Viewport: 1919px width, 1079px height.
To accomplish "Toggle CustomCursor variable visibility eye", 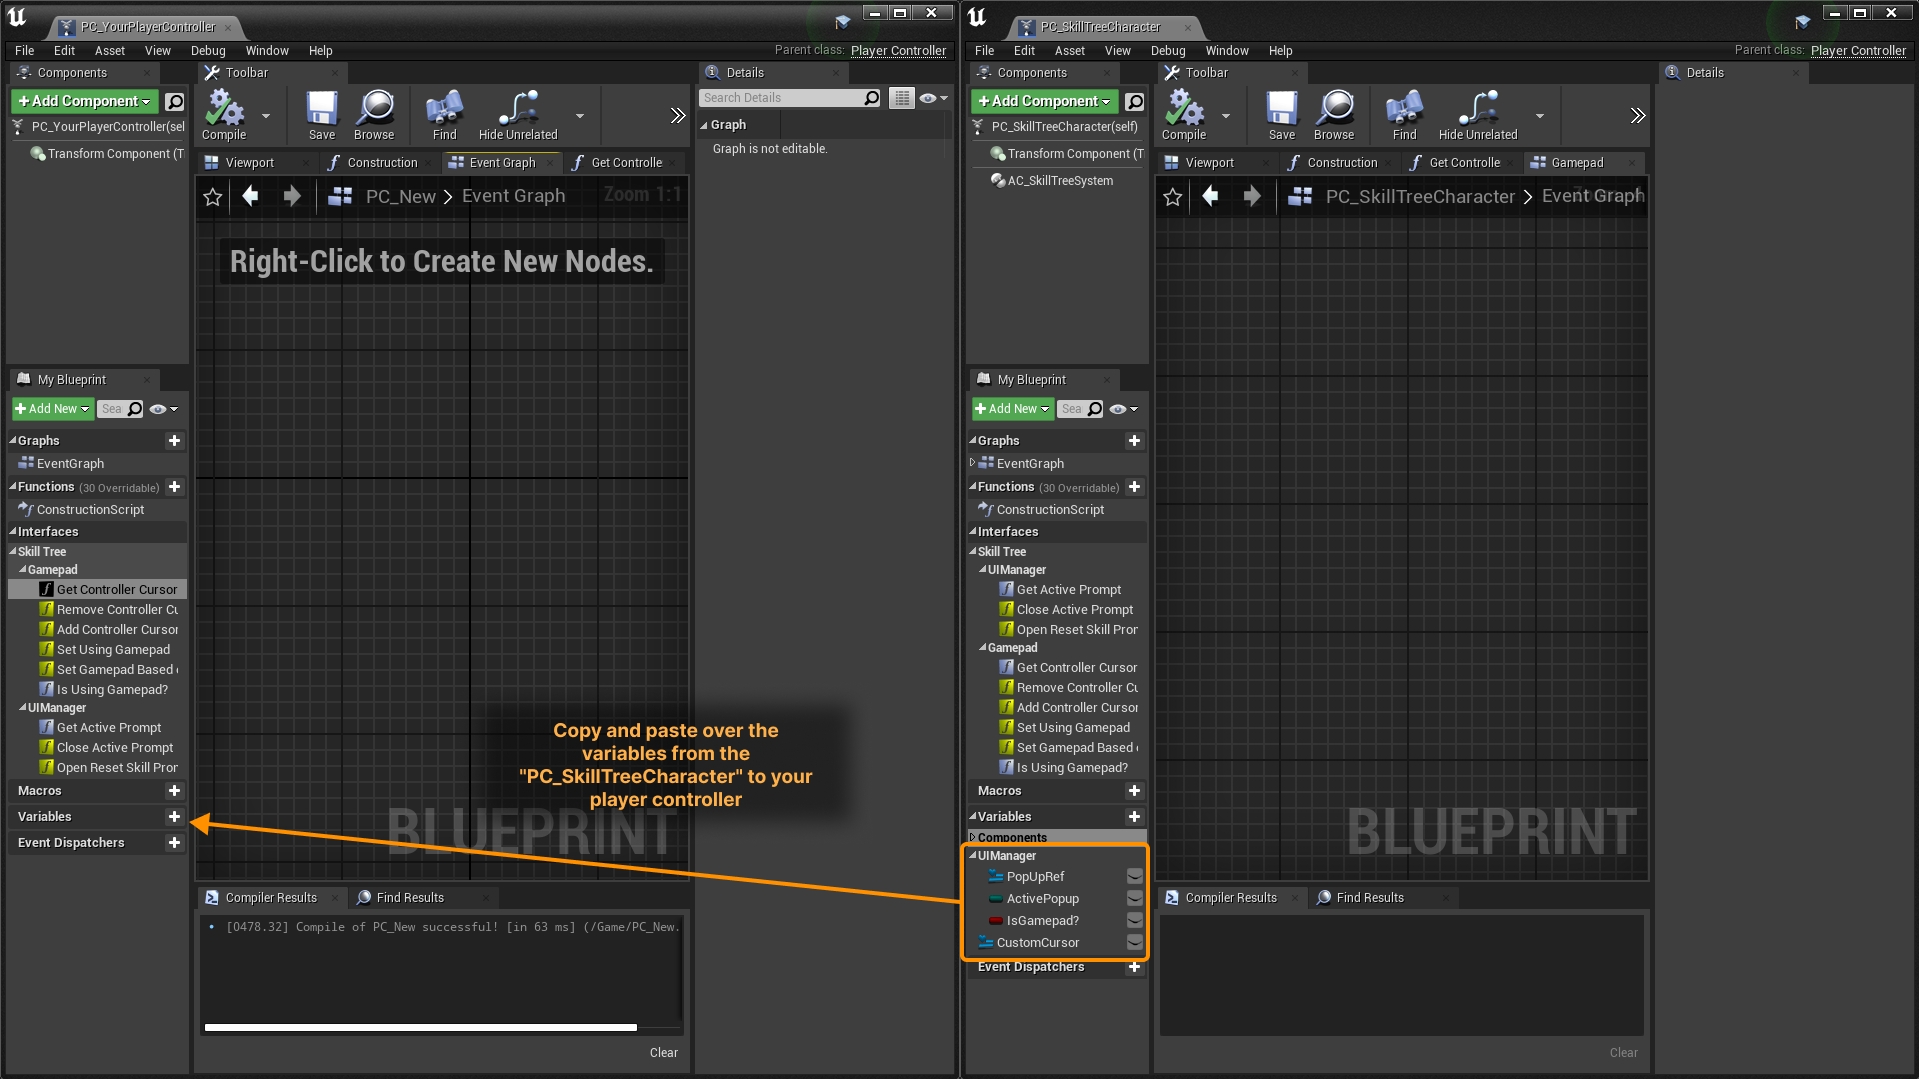I will [x=1134, y=943].
